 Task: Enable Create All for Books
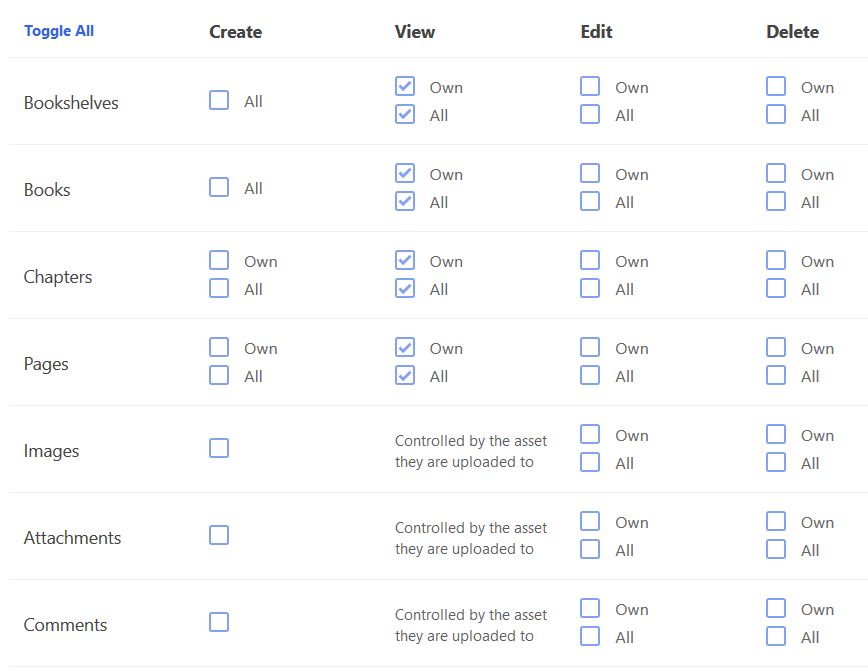coord(219,187)
